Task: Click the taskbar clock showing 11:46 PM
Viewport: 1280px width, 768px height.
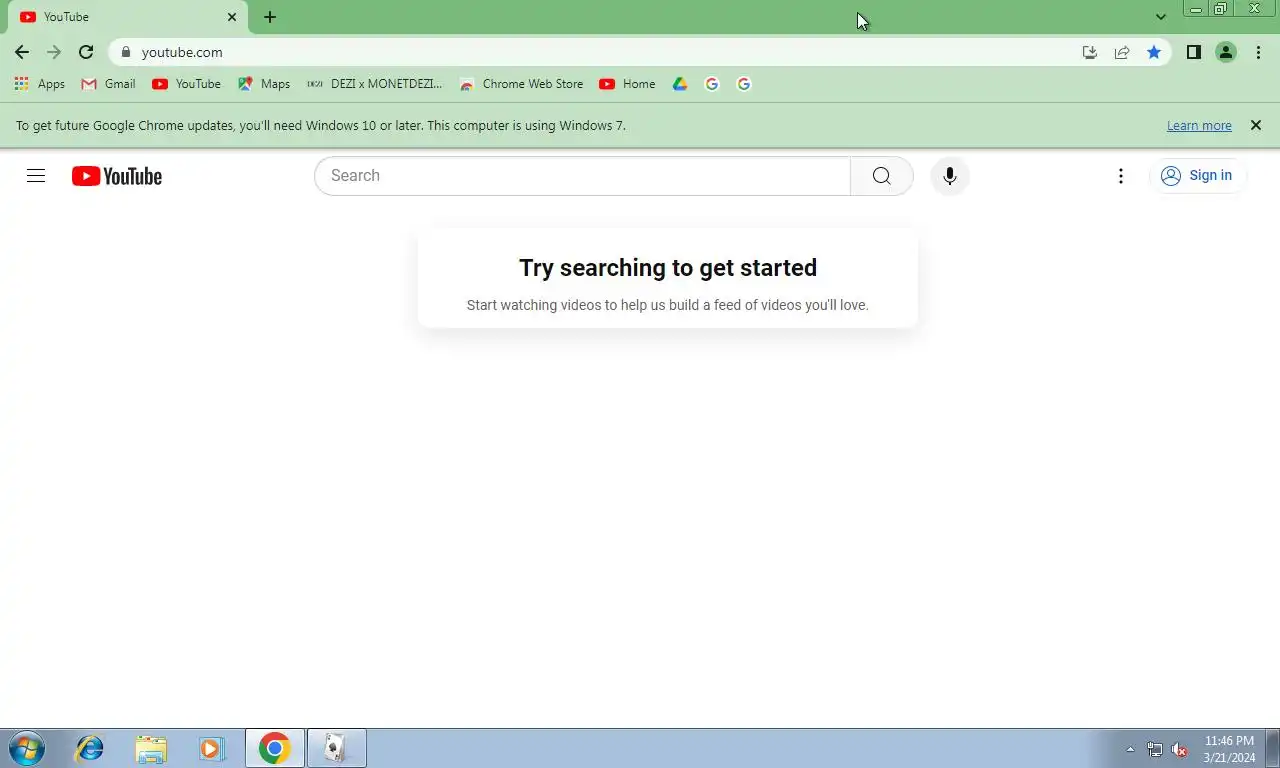Action: 1229,749
